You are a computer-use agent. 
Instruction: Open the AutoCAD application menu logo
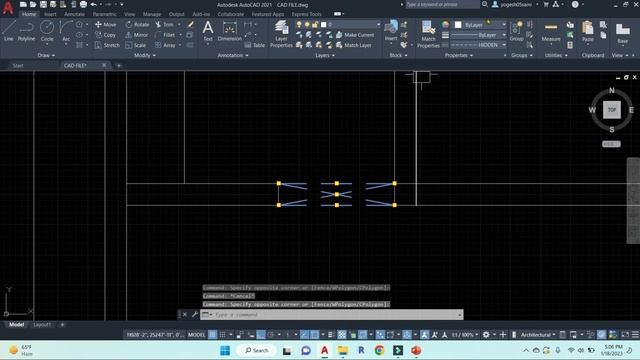click(x=8, y=7)
